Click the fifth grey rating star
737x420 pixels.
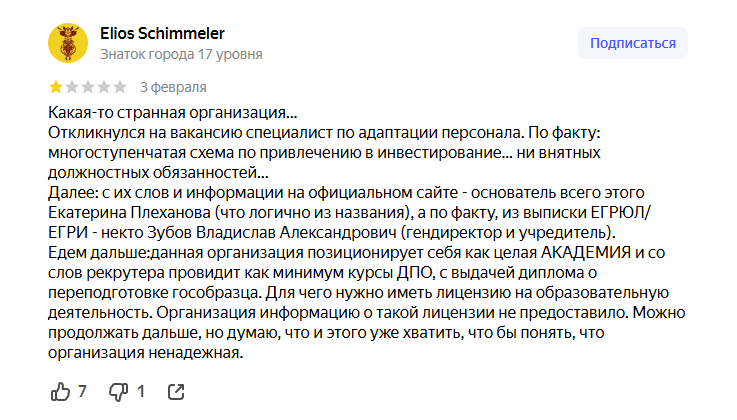pyautogui.click(x=120, y=87)
